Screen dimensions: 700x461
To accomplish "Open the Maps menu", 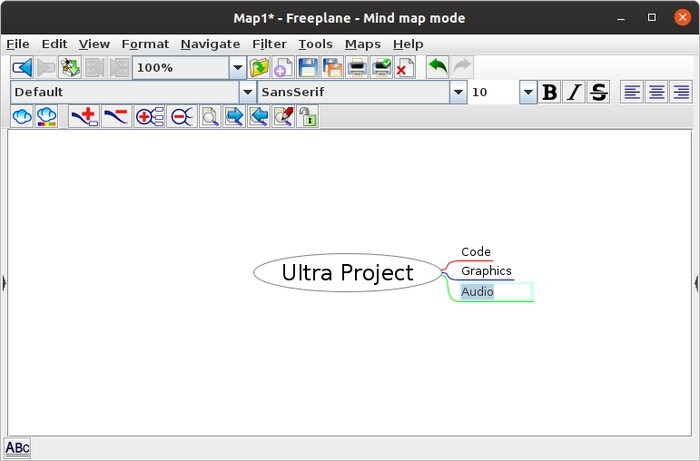I will tap(363, 44).
